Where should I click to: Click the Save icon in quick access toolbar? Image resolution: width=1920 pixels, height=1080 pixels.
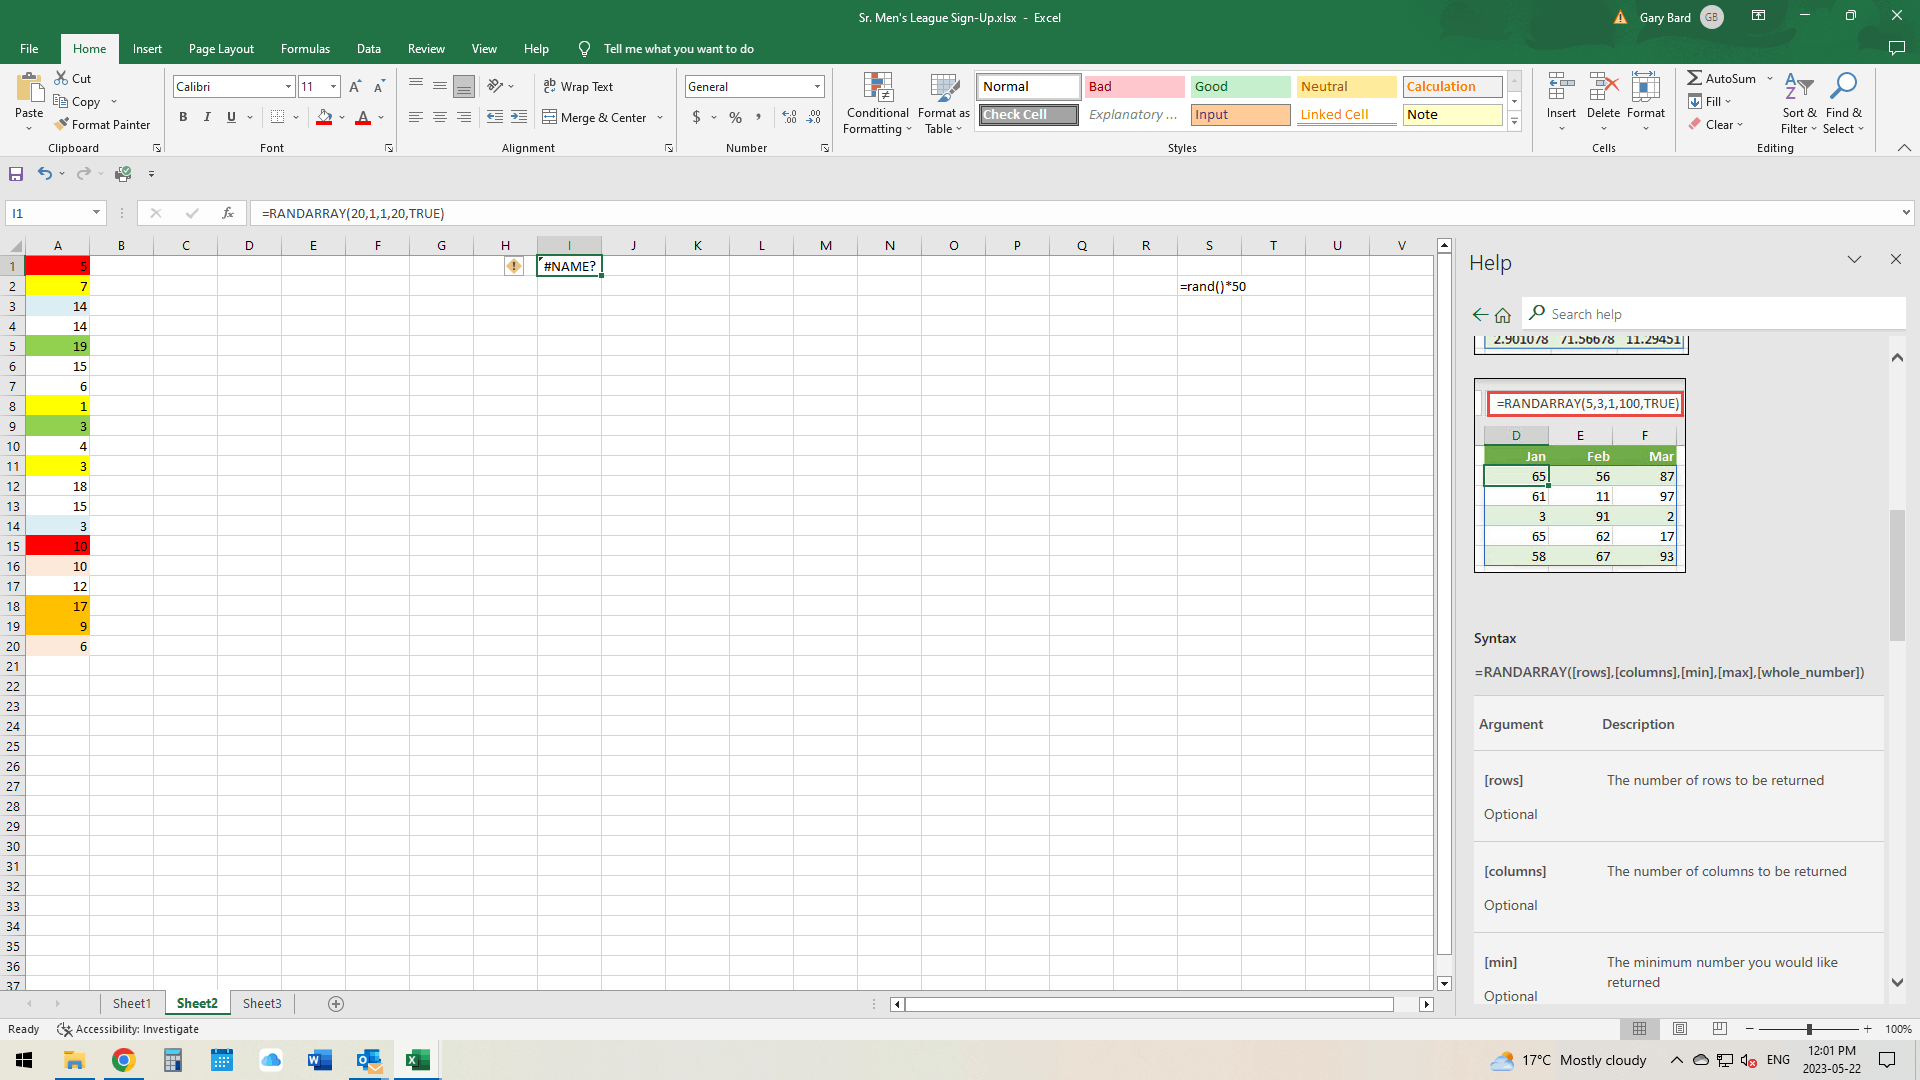pyautogui.click(x=16, y=174)
